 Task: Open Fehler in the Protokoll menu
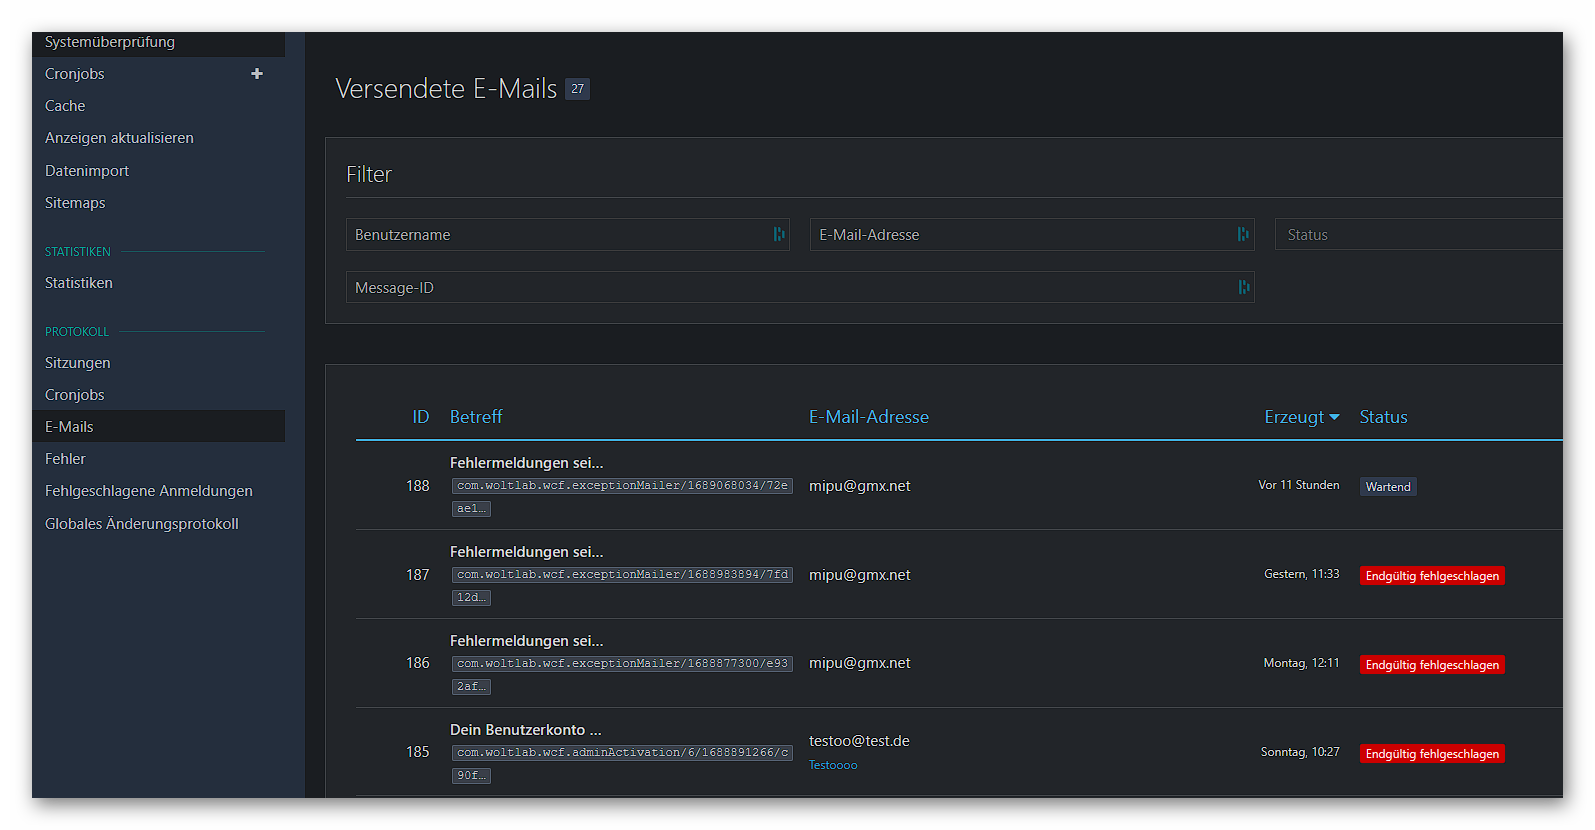pyautogui.click(x=65, y=459)
